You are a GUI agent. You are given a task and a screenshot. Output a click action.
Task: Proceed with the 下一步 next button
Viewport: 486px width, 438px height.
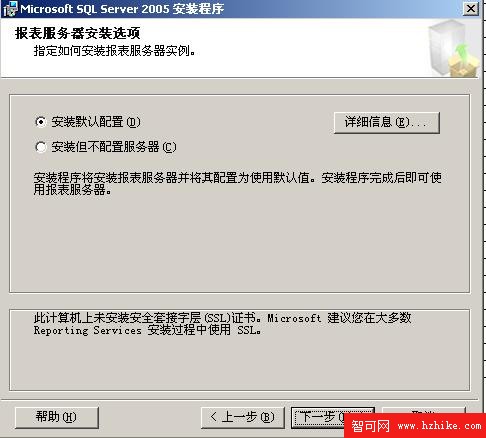(318, 417)
